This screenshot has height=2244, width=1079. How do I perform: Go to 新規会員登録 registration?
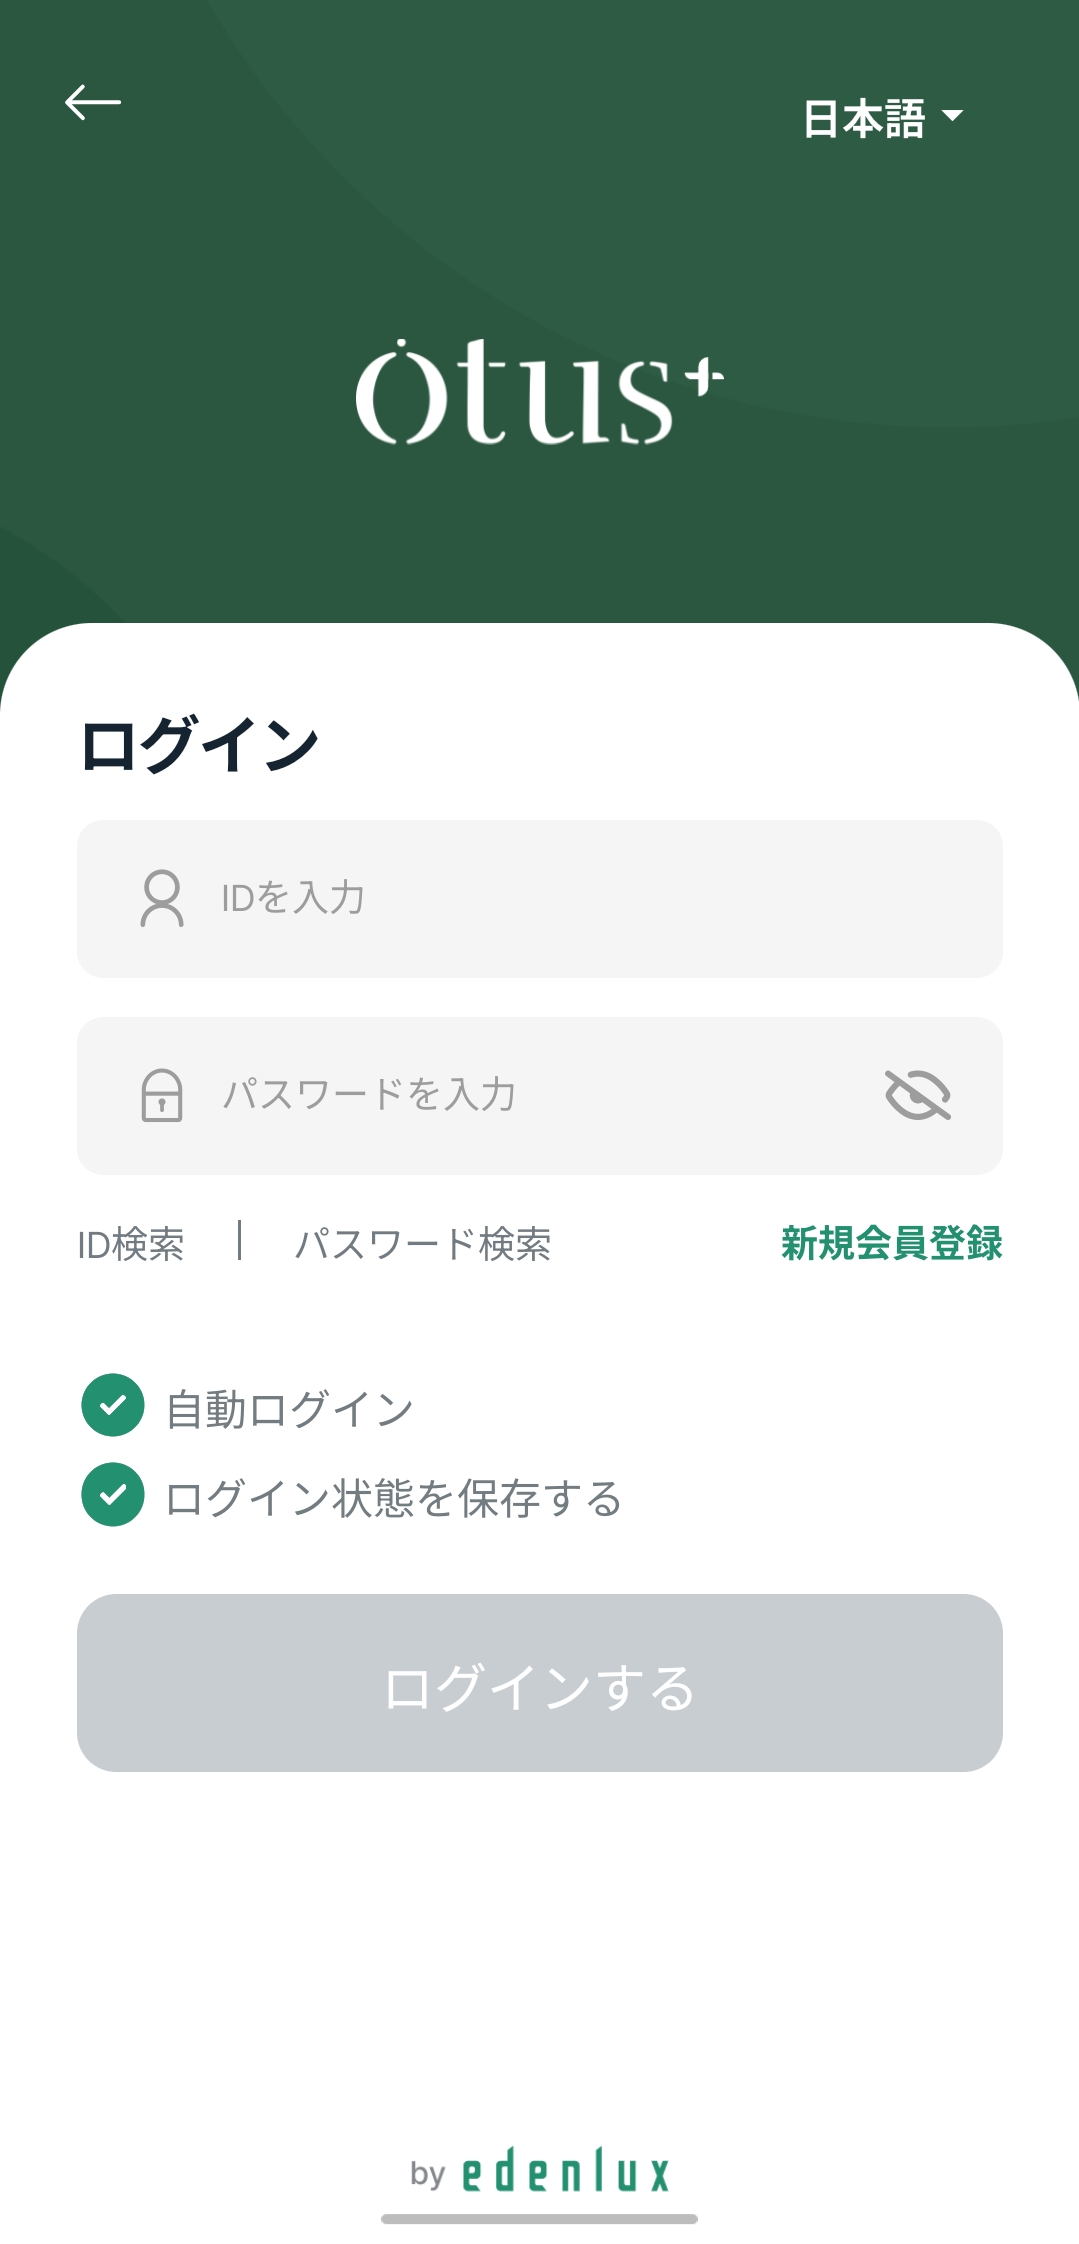click(892, 1243)
